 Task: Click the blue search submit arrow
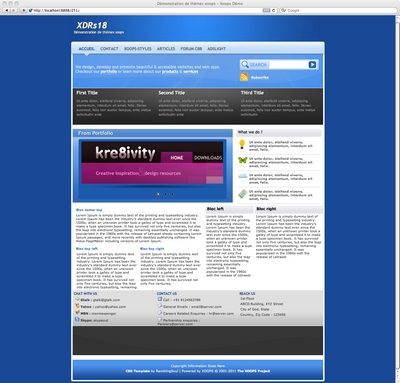[x=312, y=65]
